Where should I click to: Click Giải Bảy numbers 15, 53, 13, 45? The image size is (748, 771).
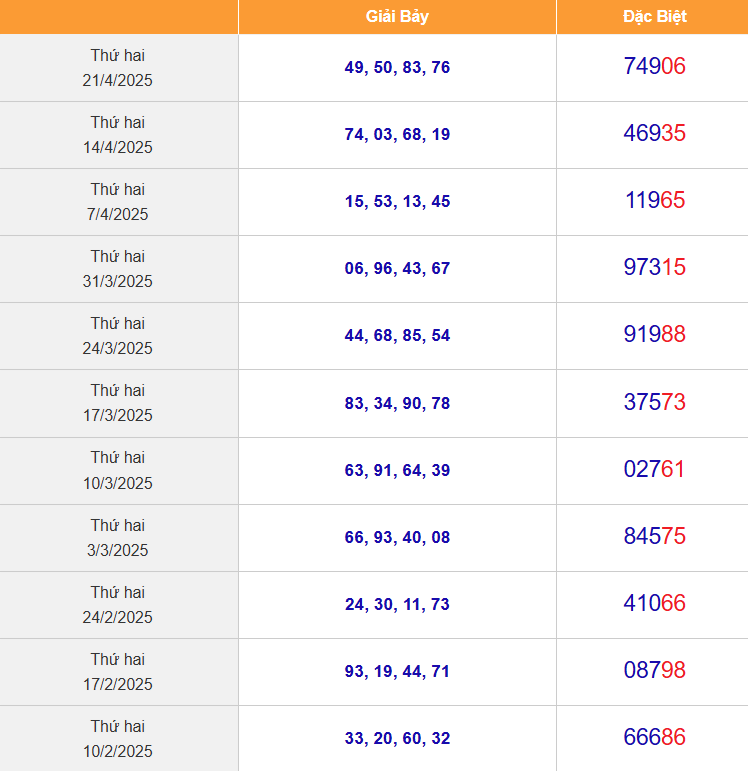397,202
